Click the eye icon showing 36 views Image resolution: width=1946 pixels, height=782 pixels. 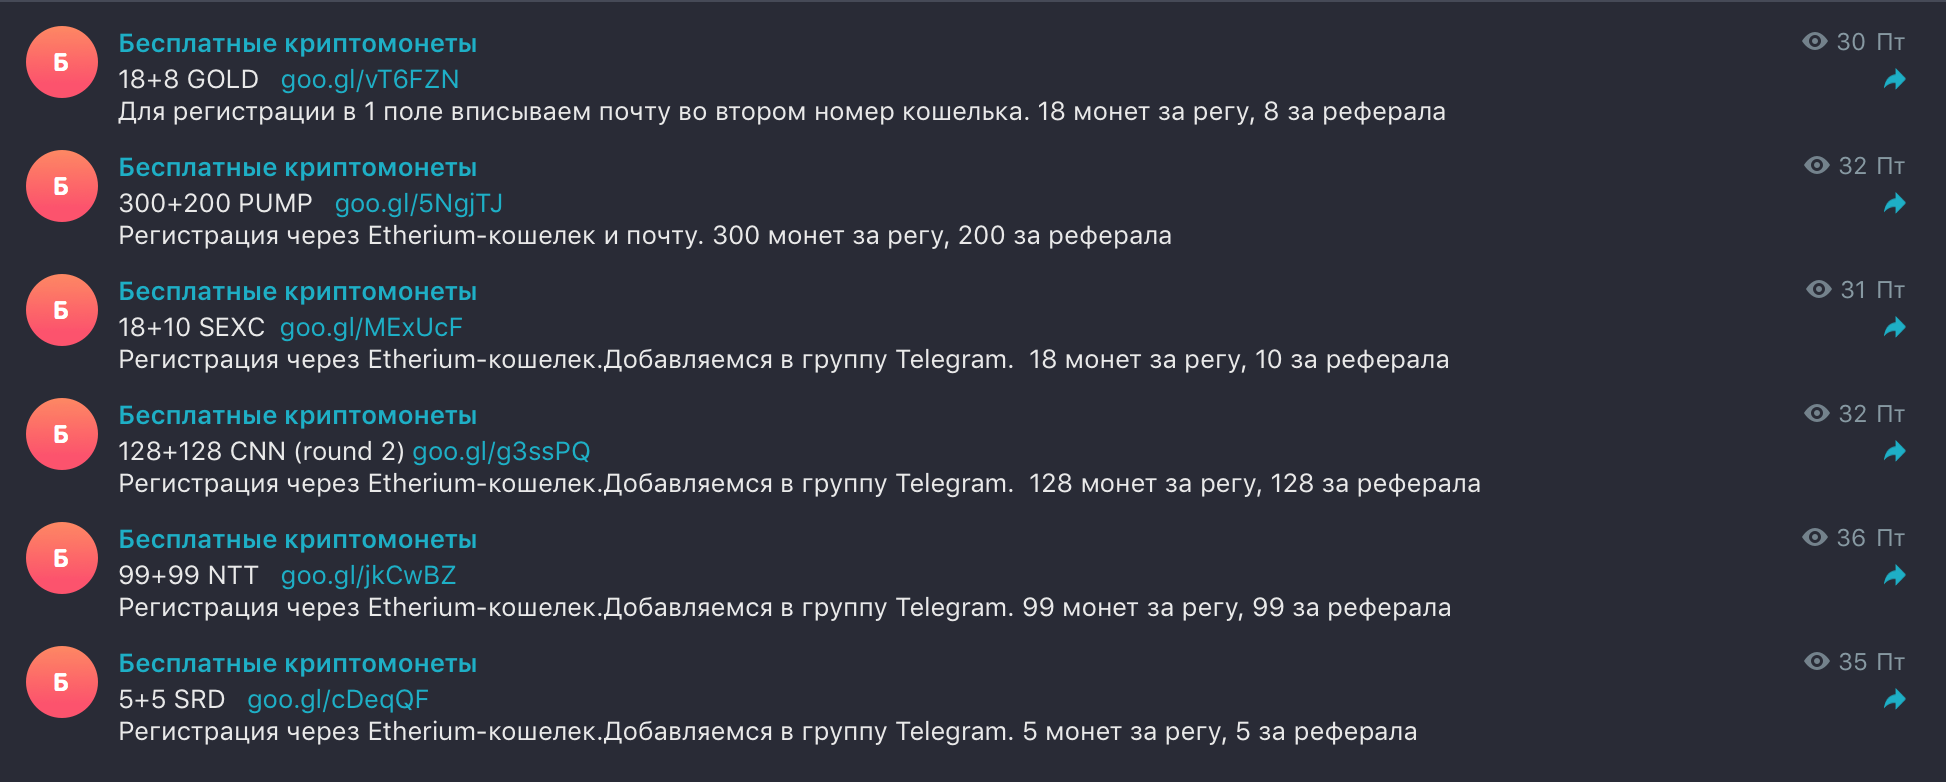[x=1814, y=537]
